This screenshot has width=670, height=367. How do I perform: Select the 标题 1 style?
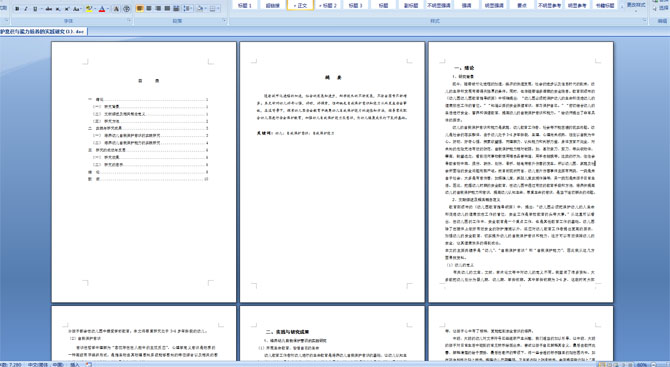[244, 5]
